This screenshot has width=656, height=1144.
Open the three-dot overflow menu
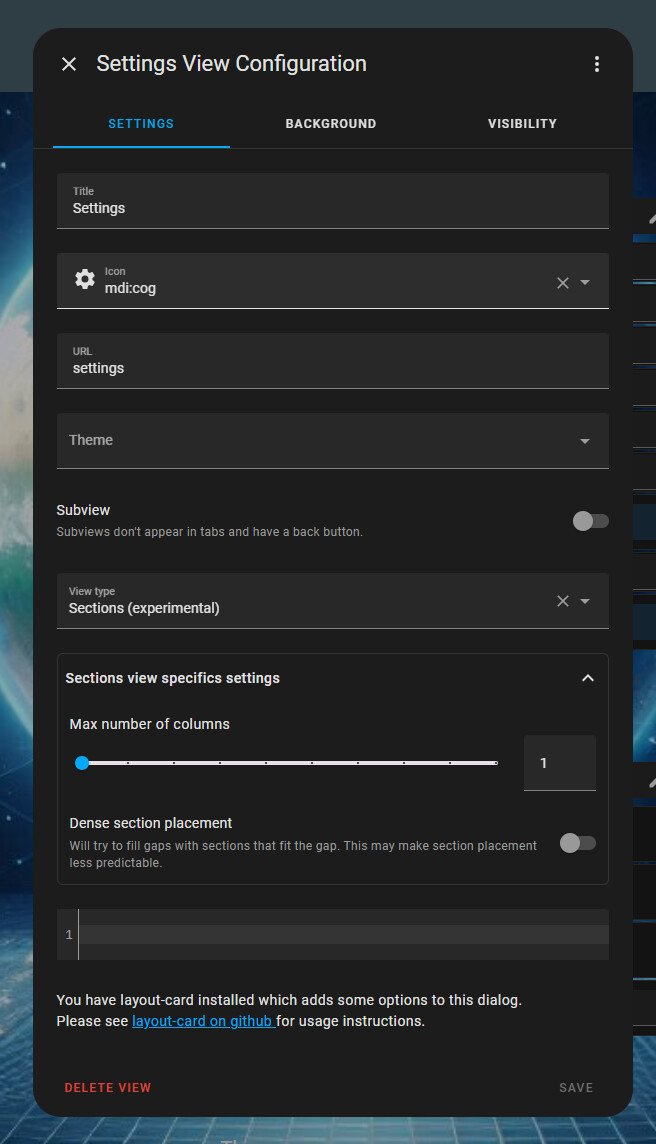597,63
